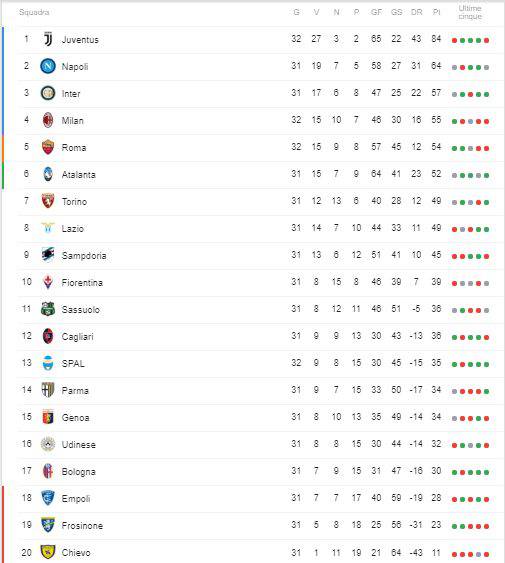The width and height of the screenshot is (505, 563).
Task: Select the Inter team badge
Action: 48,93
